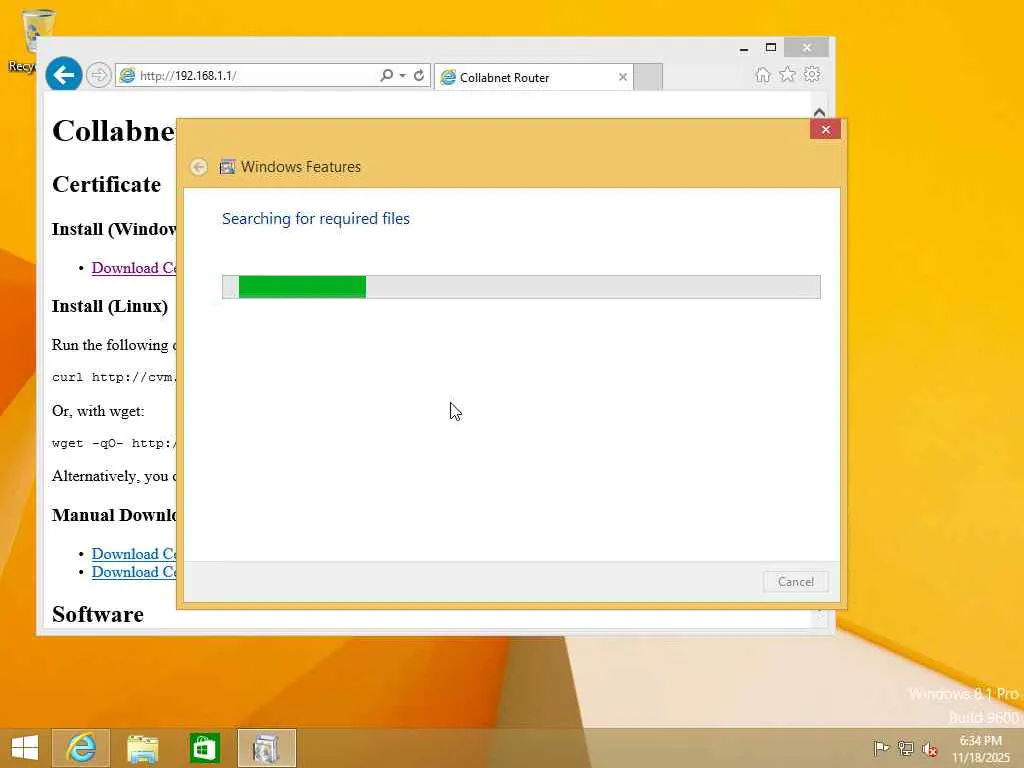Minimize the Internet Explorer window

click(744, 48)
